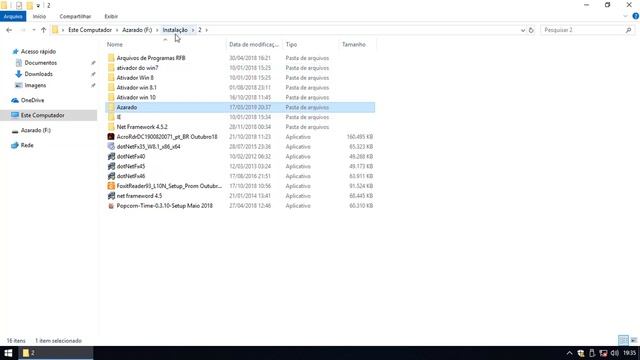Select the Net Framework 4.5.2 folder icon
The width and height of the screenshot is (640, 360).
[111, 127]
